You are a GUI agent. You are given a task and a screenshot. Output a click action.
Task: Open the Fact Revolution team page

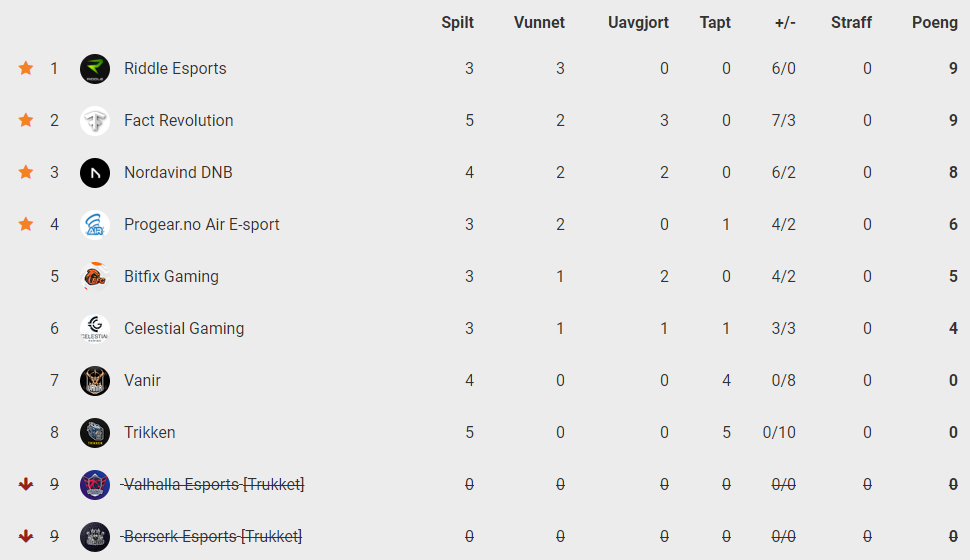(179, 121)
